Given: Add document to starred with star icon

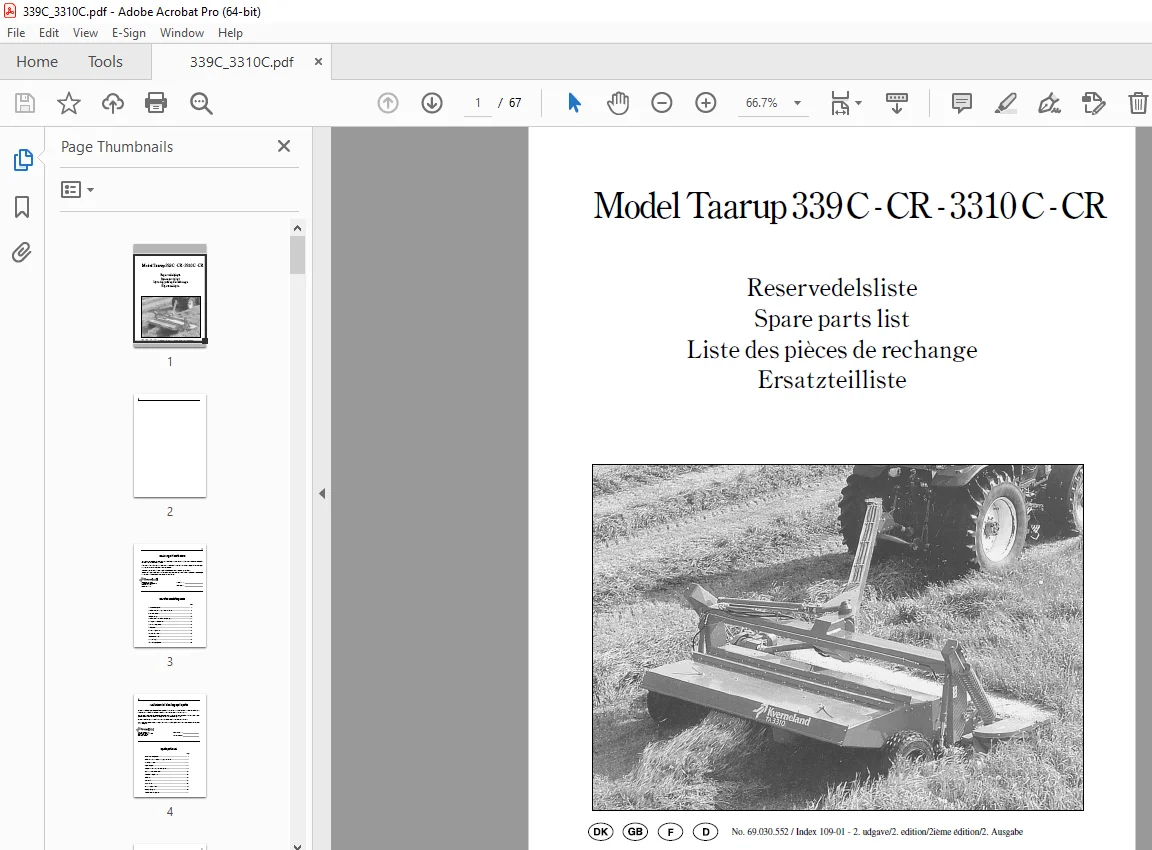Looking at the screenshot, I should [x=69, y=103].
